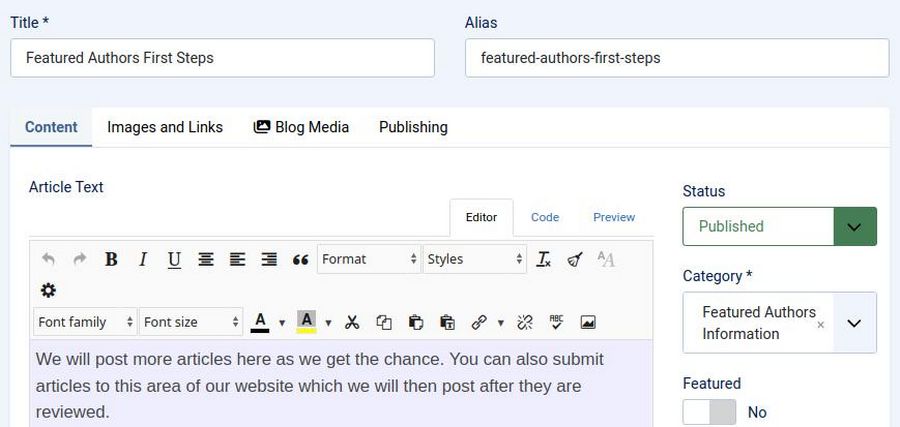
Task: Open the Status dropdown showing Published
Action: (779, 227)
